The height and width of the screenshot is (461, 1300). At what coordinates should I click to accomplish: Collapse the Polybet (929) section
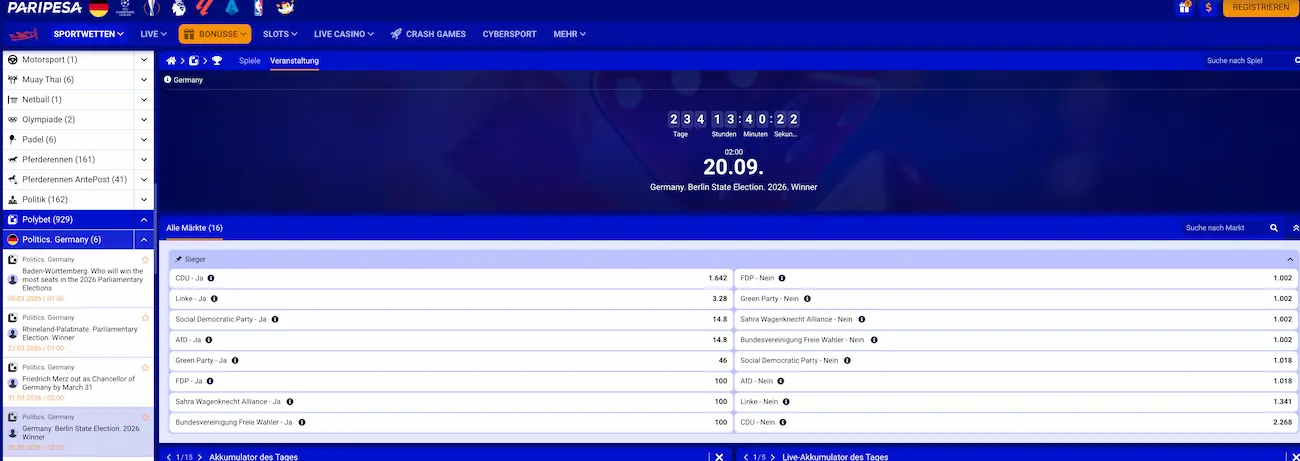coord(144,220)
